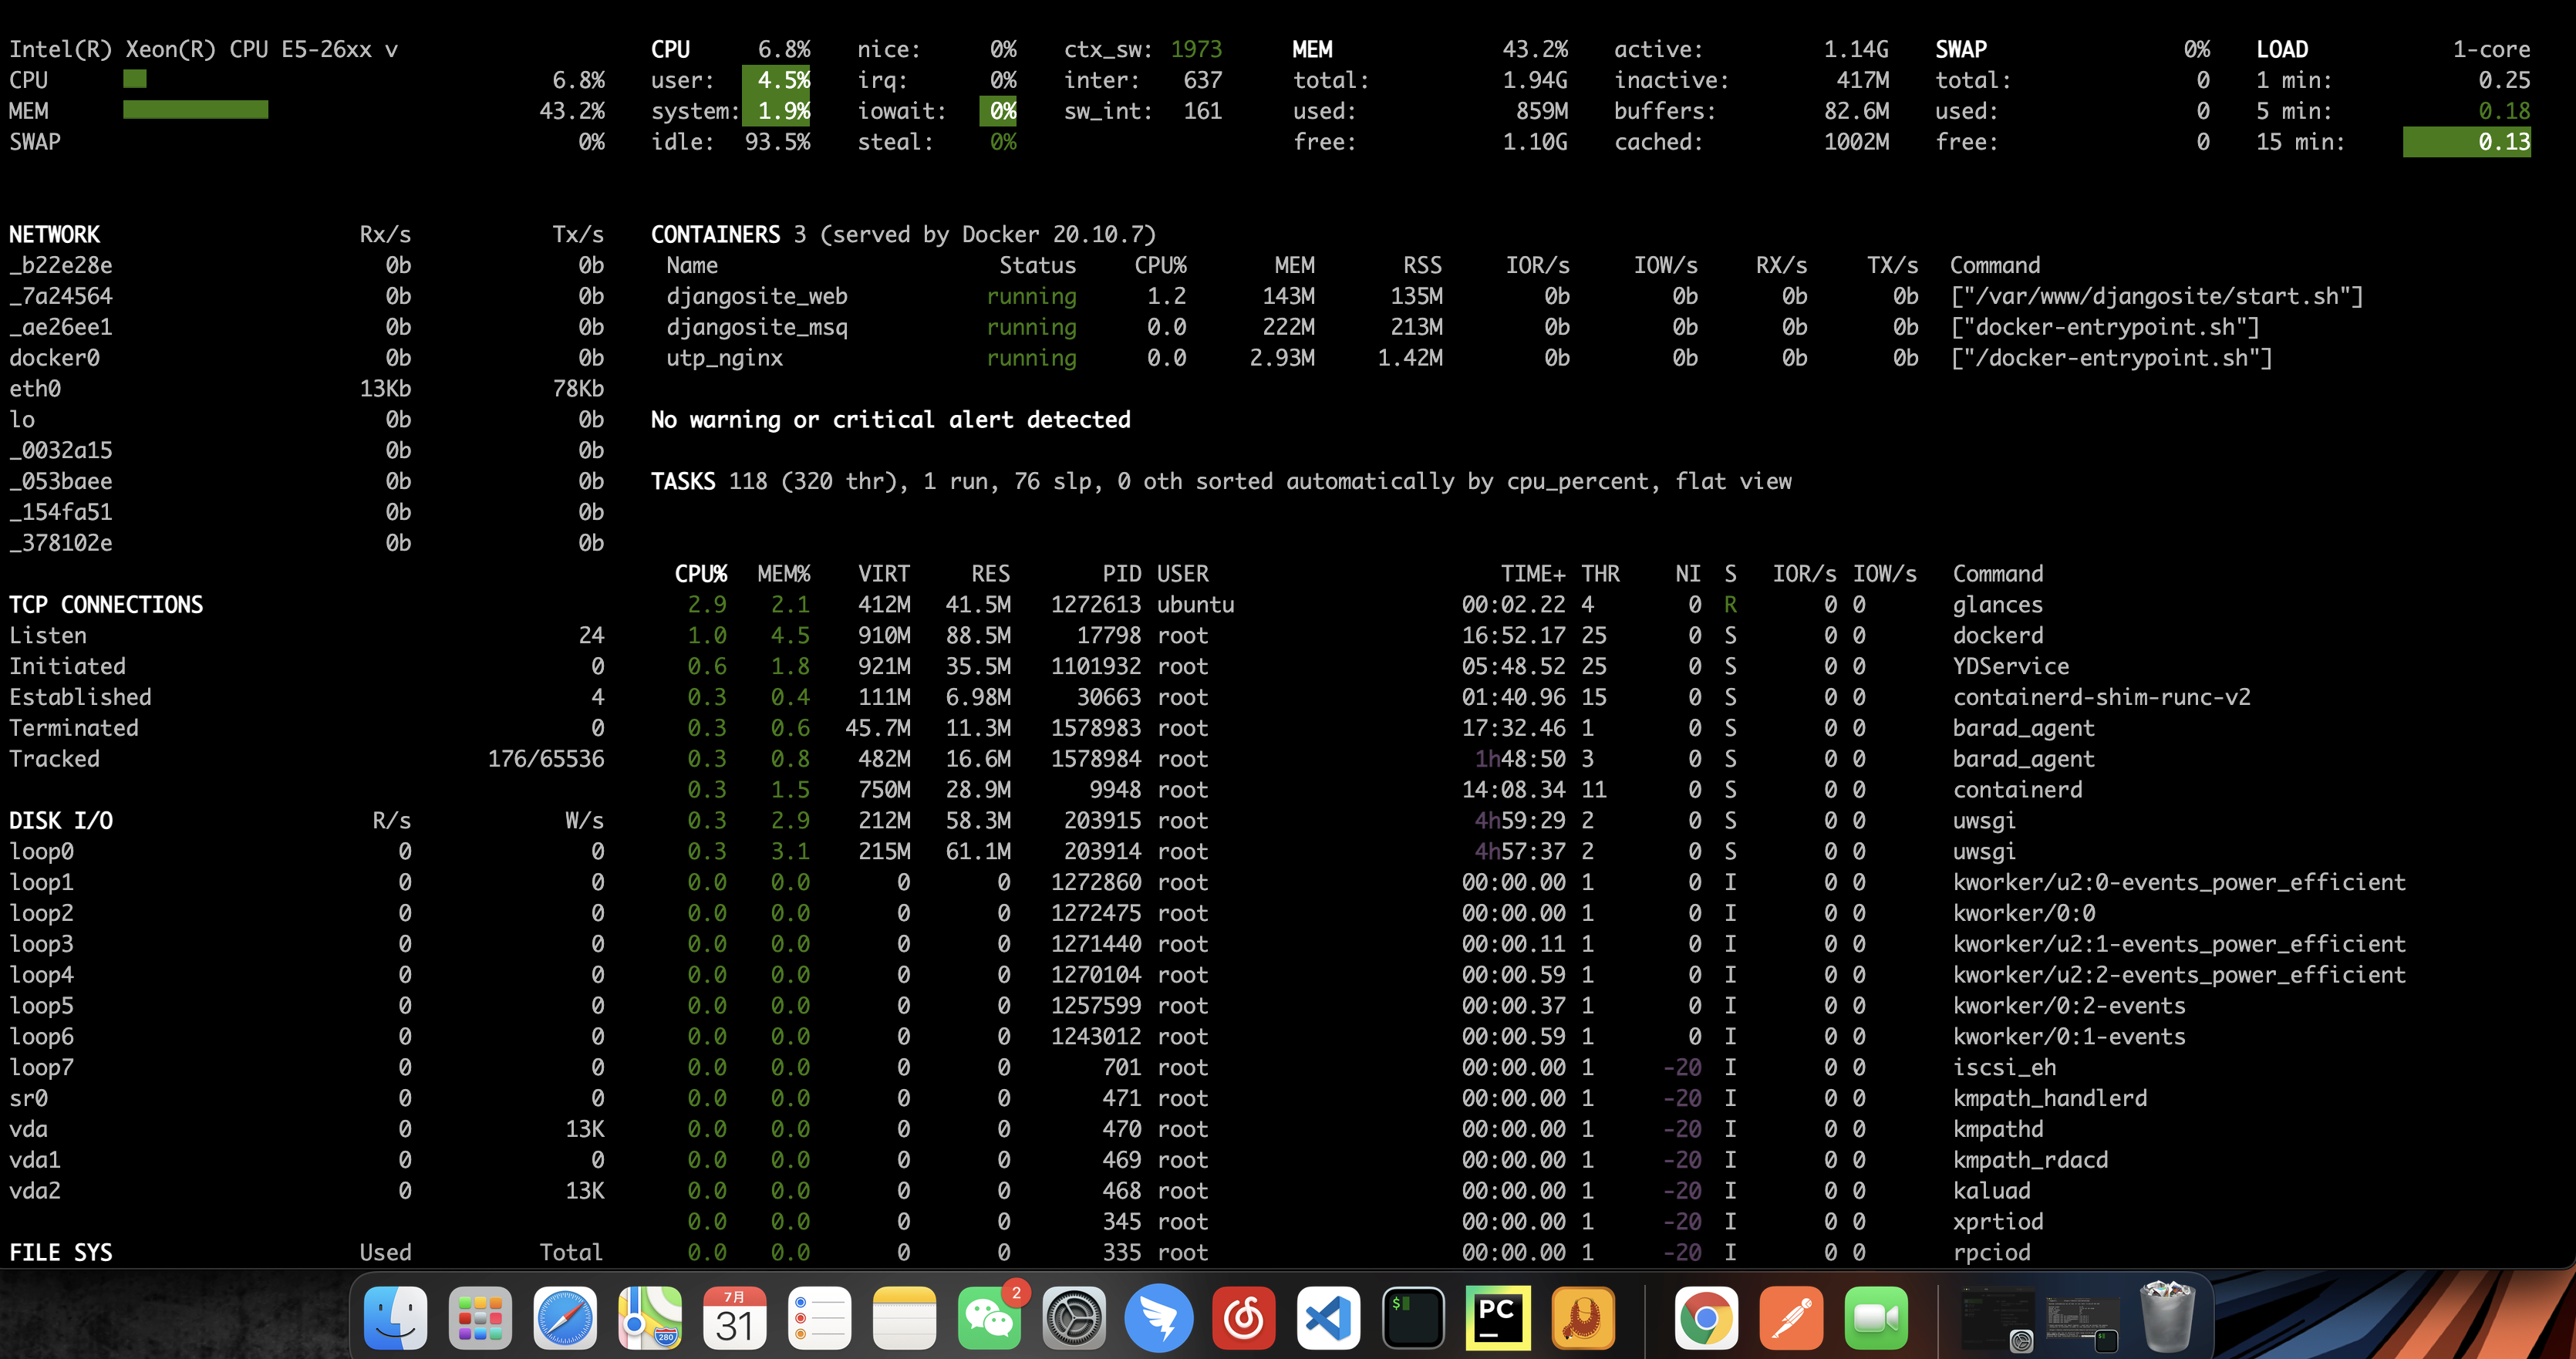Open Launchpad from the dock
Screen dimensions: 2576x1359
pos(480,1318)
